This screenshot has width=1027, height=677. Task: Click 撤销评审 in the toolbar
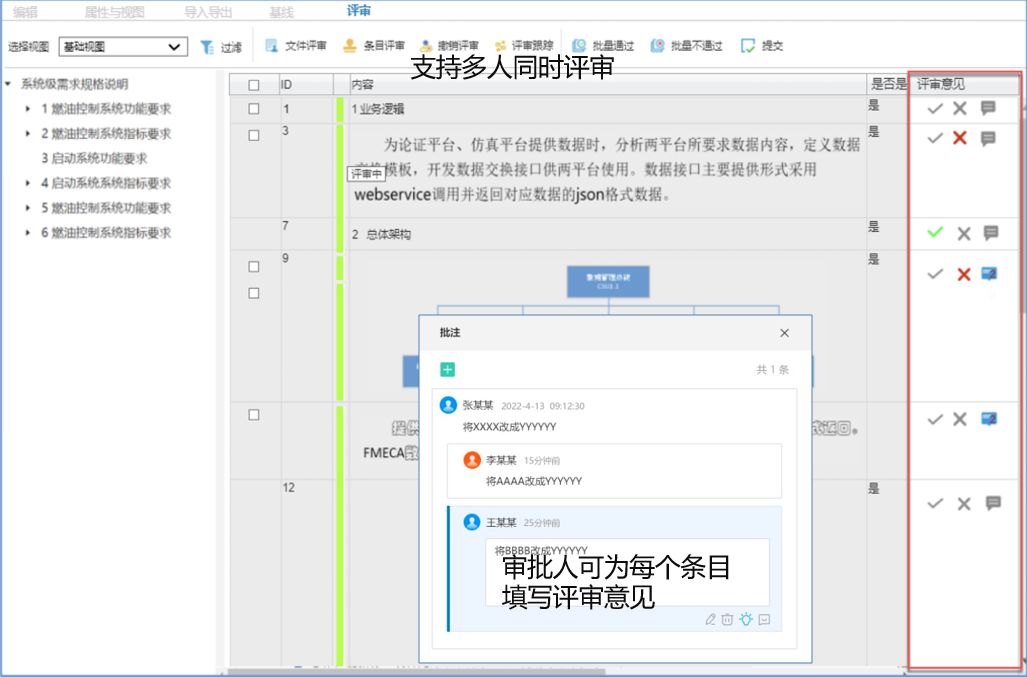coord(450,46)
